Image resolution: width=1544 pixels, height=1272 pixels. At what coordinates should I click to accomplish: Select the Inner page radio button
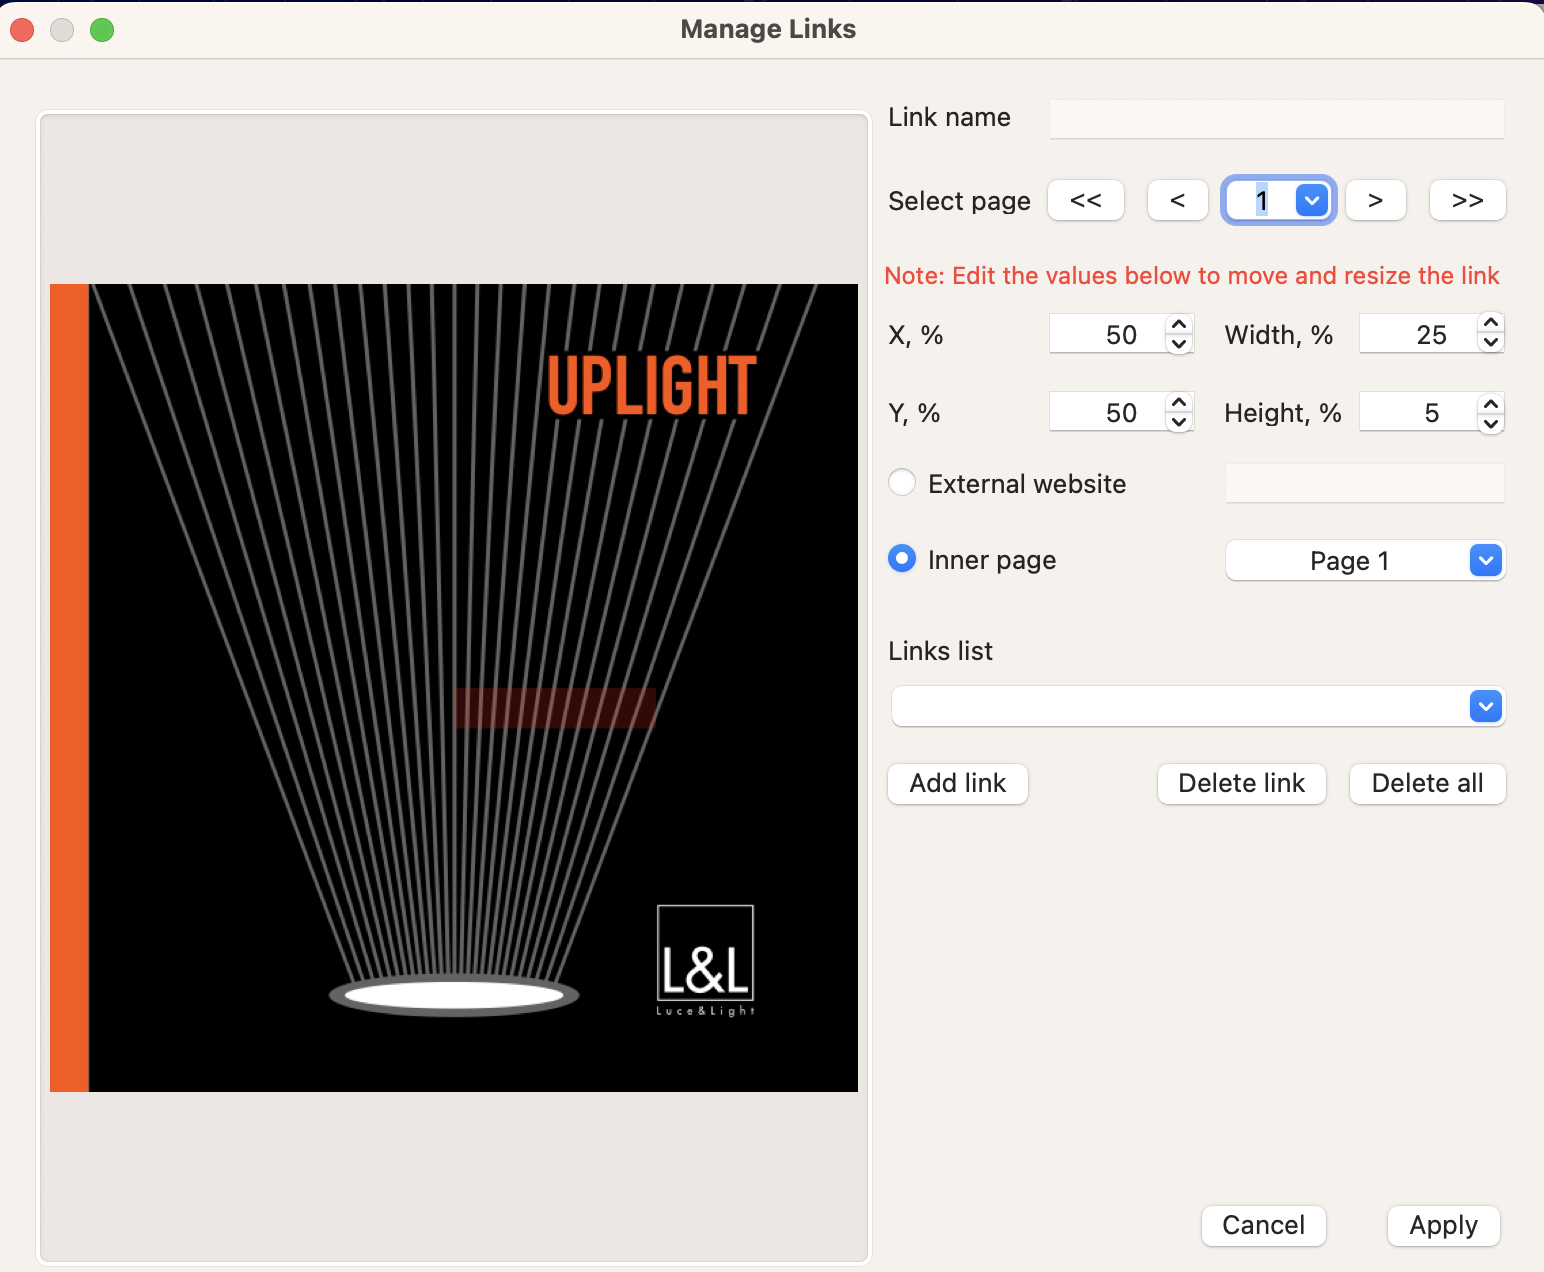(901, 559)
